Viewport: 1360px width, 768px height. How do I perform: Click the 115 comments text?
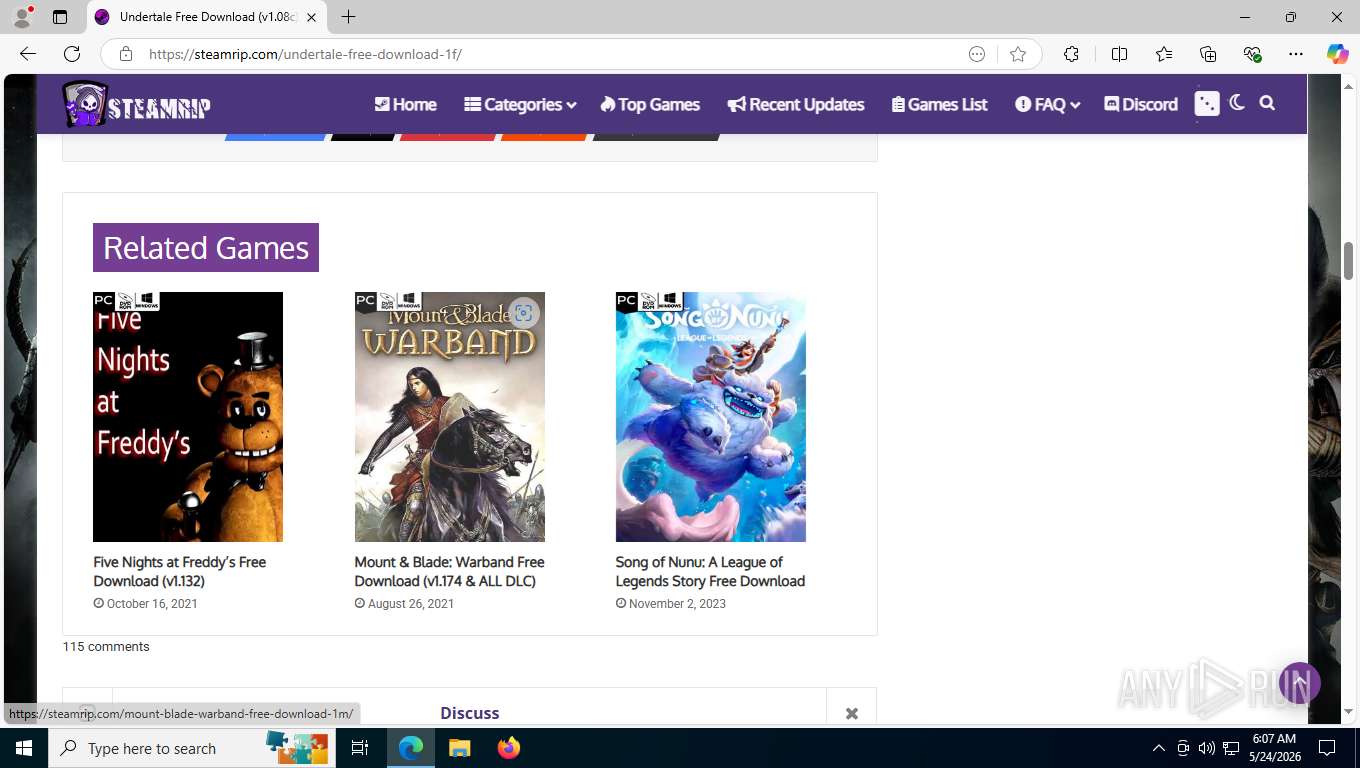tap(106, 647)
